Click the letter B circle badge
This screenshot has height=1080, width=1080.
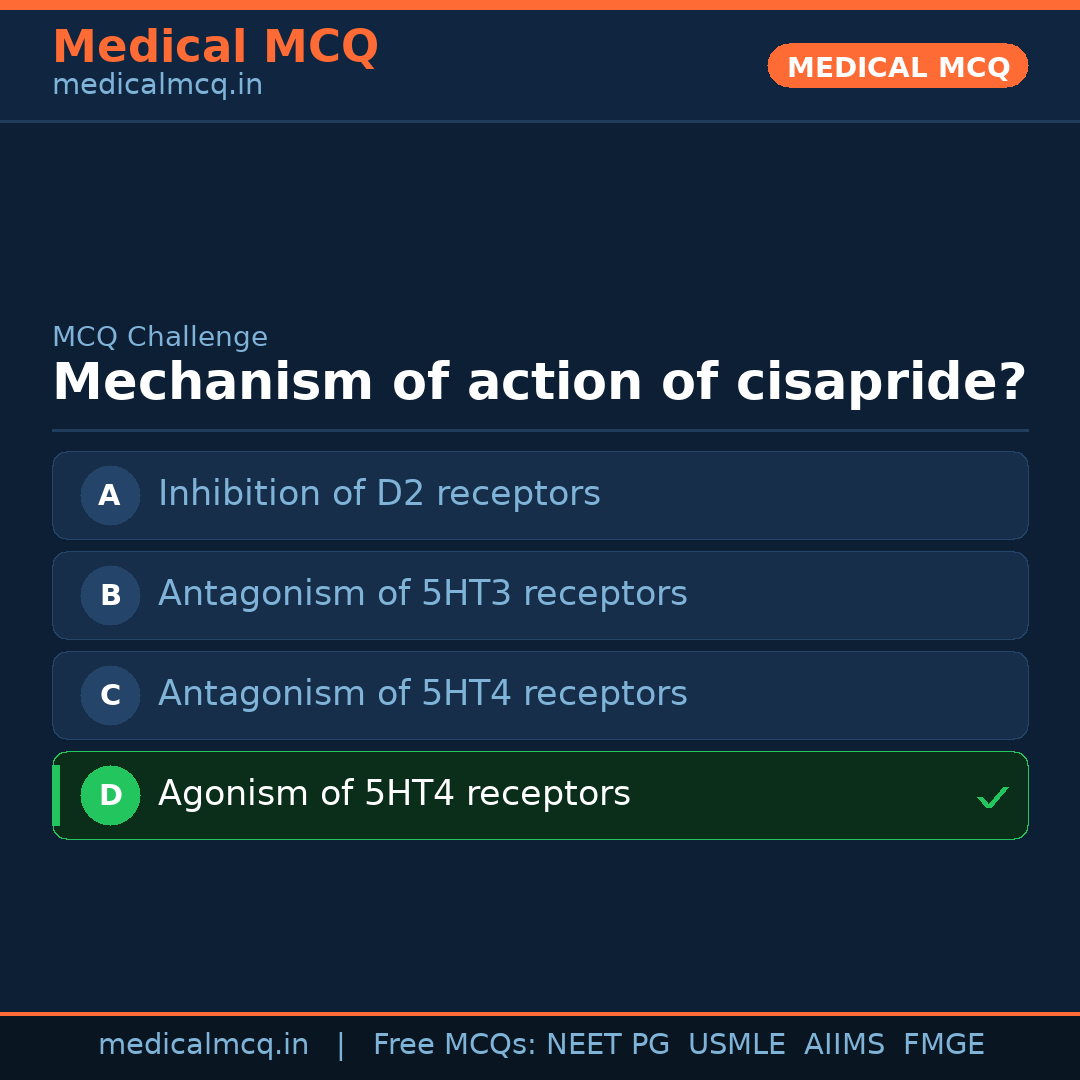click(110, 595)
